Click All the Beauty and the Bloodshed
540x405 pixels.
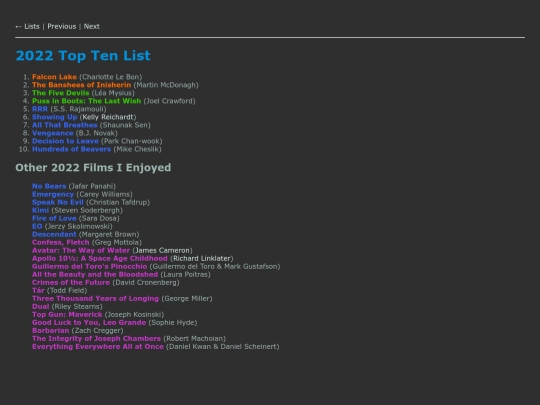[x=95, y=274]
